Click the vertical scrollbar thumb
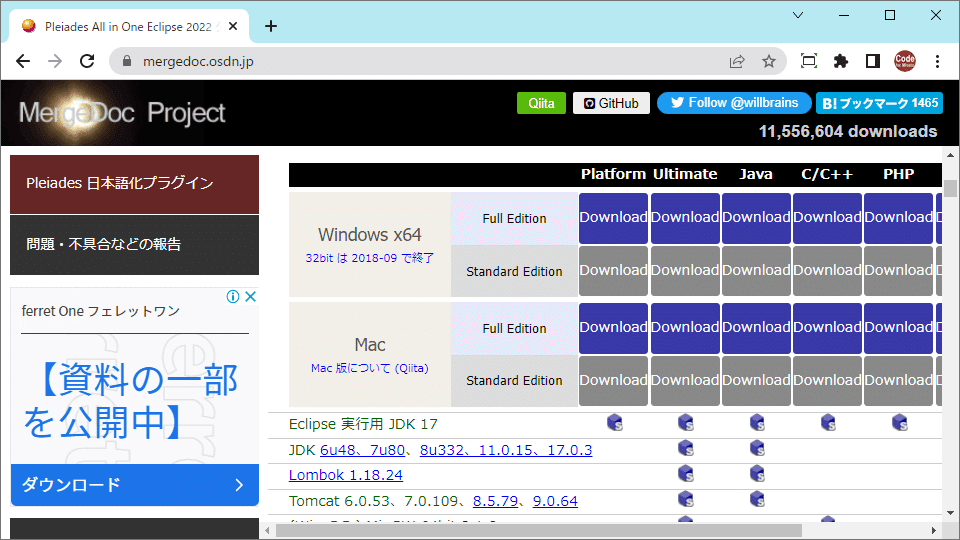 (950, 188)
